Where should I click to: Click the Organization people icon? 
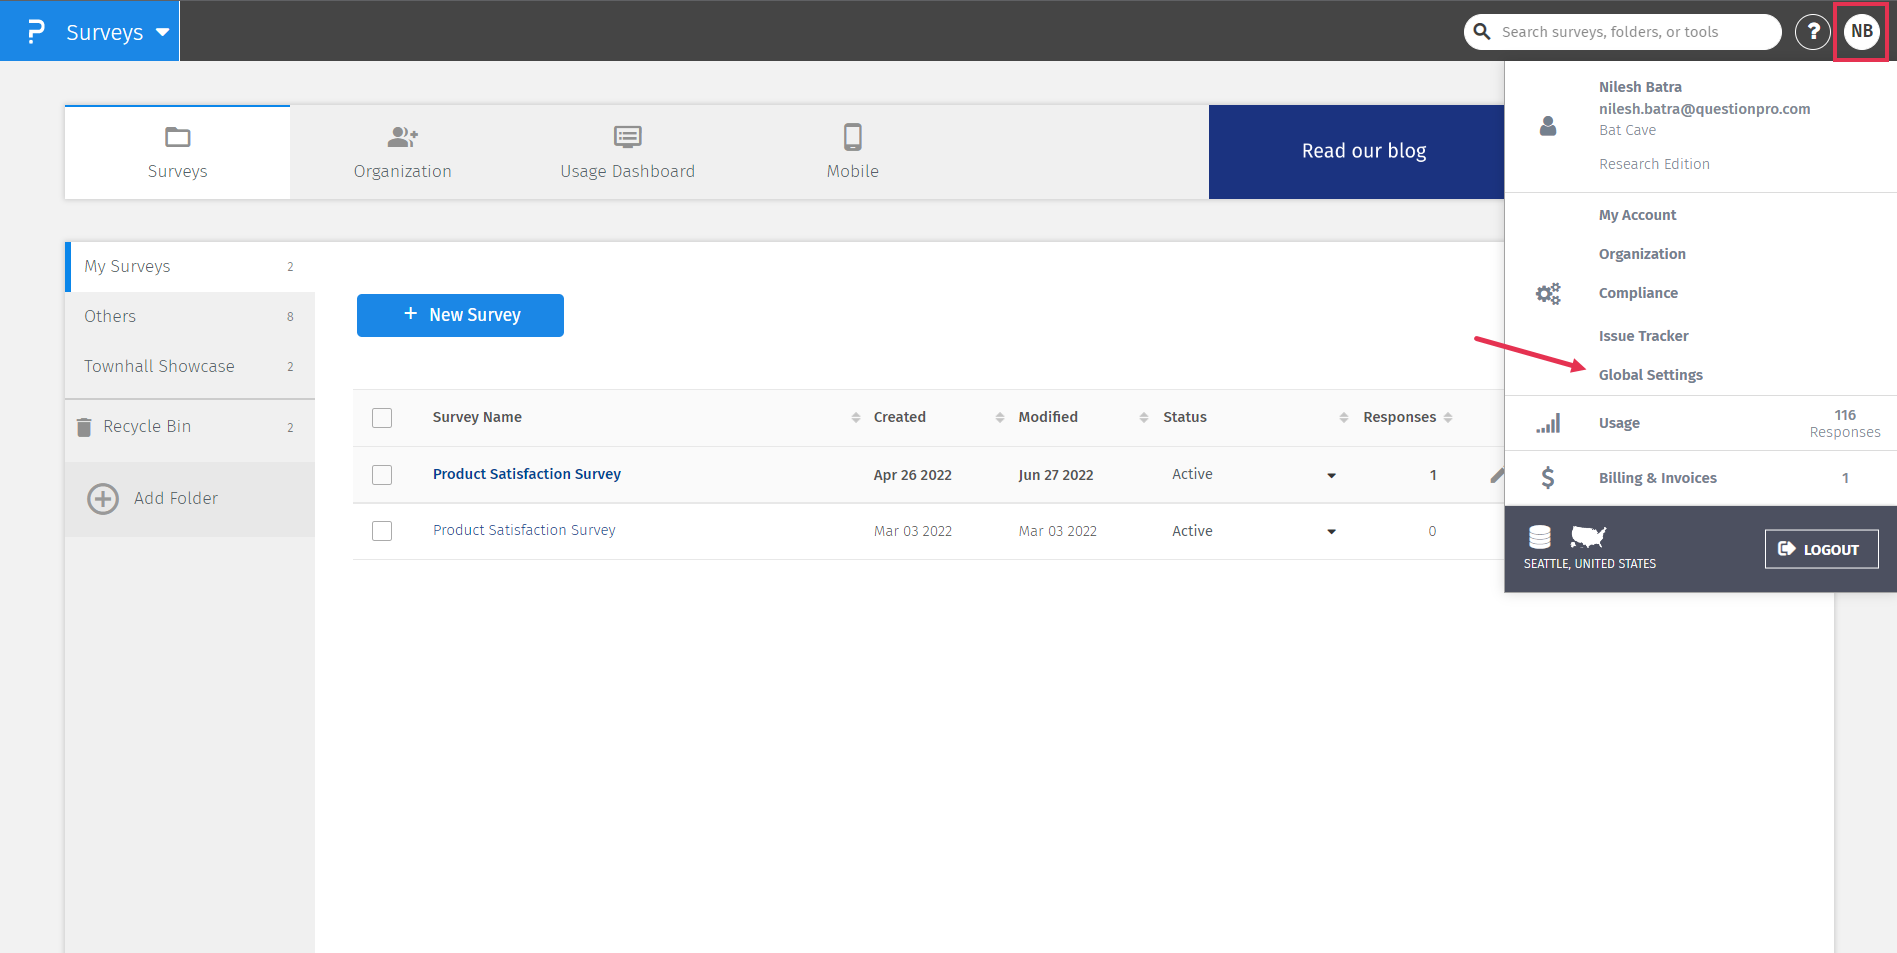(x=402, y=137)
